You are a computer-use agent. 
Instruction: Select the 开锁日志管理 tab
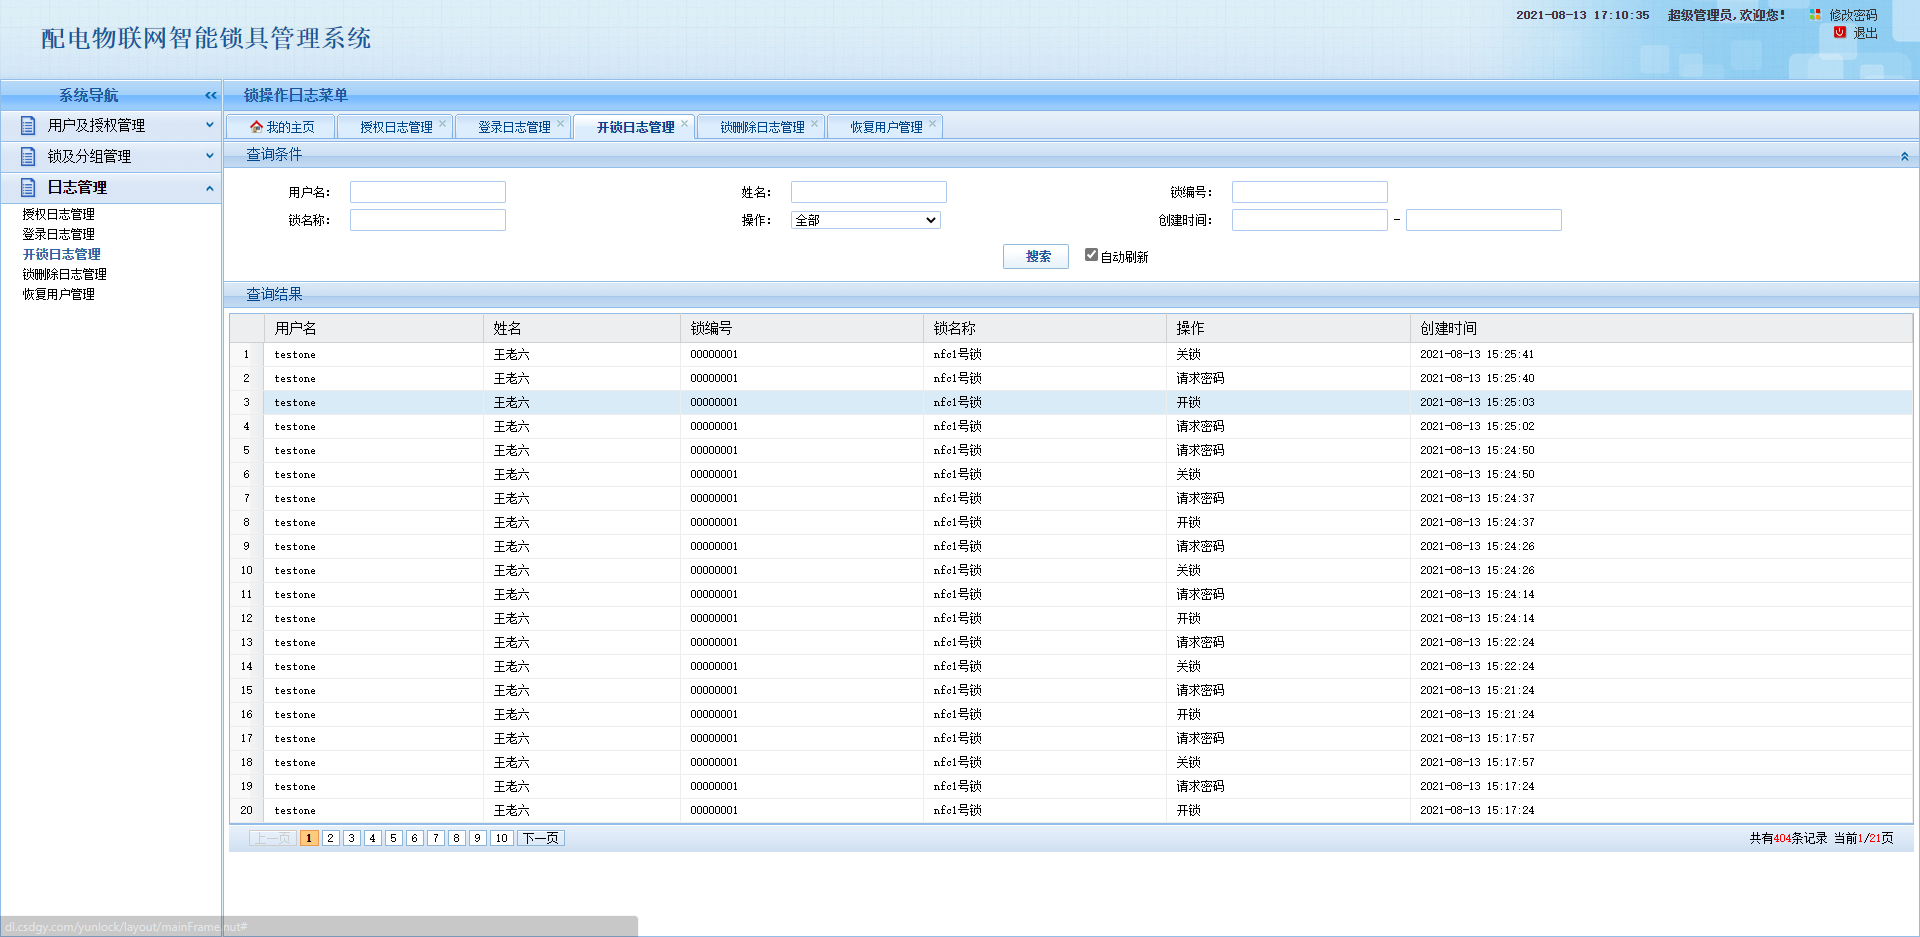(636, 127)
